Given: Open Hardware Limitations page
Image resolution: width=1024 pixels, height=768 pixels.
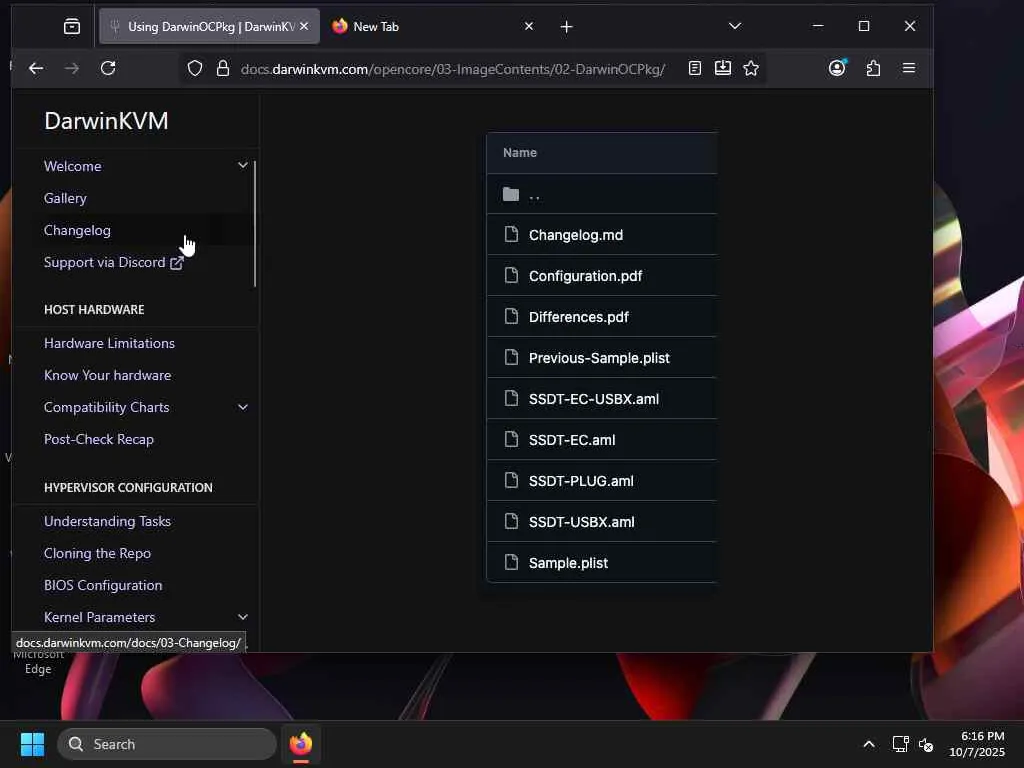Looking at the screenshot, I should (109, 343).
